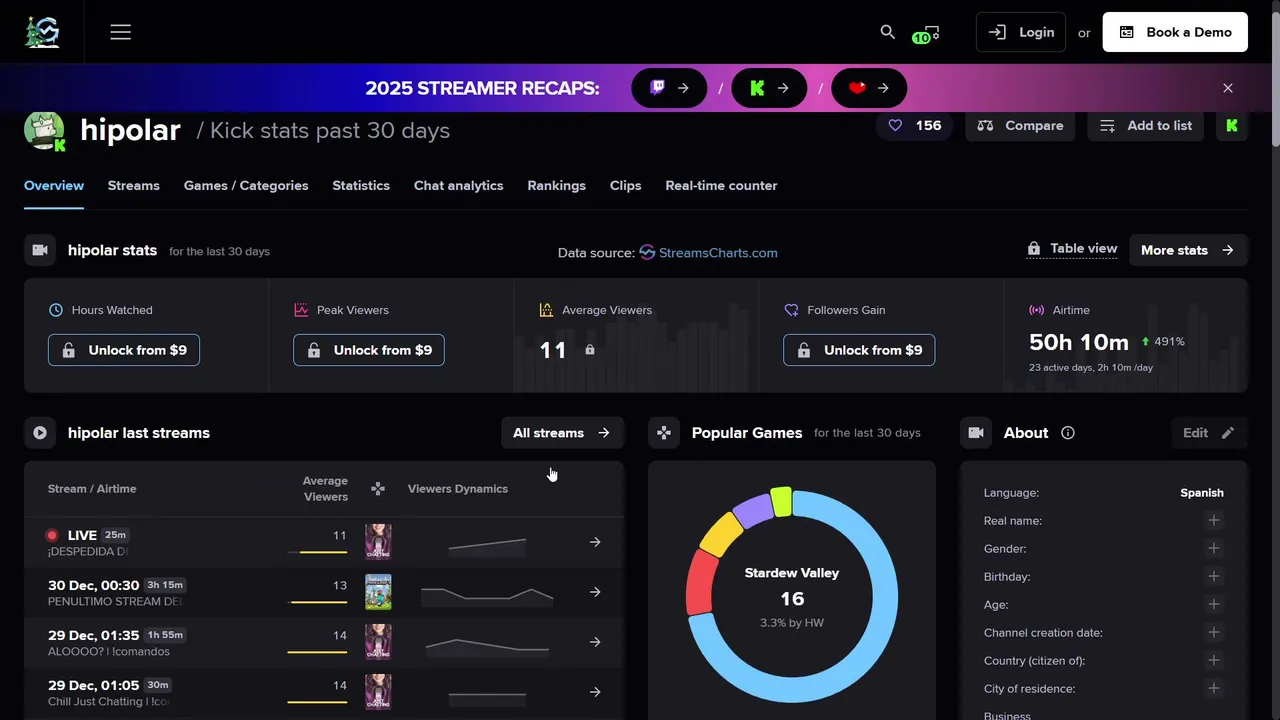Click the Hours Watched clock icon
Viewport: 1280px width, 720px height.
[56, 310]
